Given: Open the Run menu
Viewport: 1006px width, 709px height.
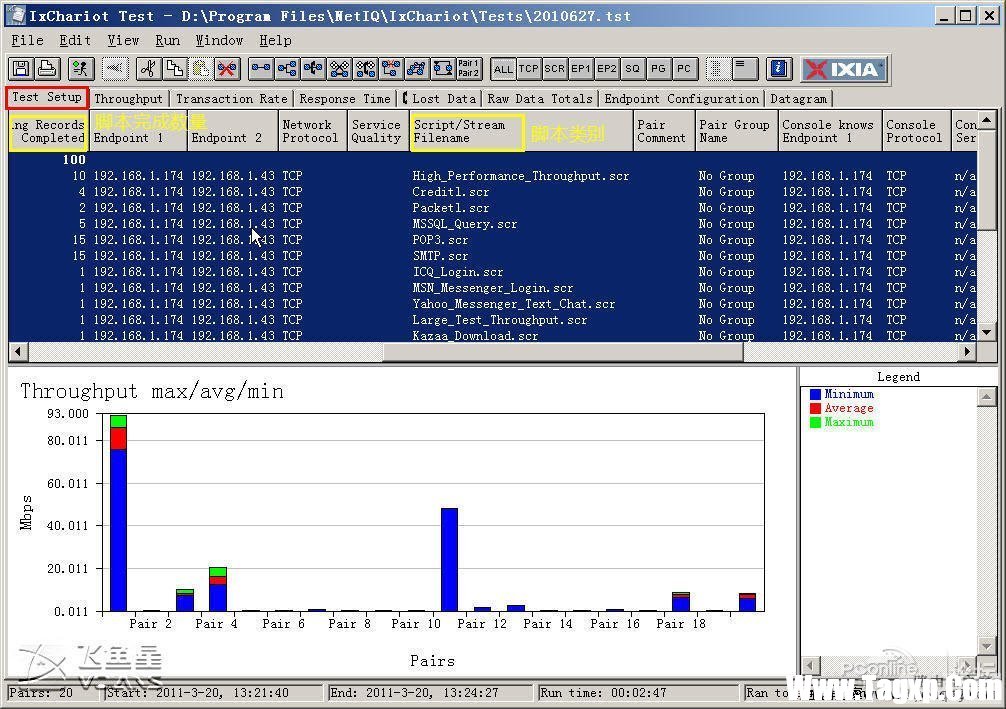Looking at the screenshot, I should coord(167,40).
